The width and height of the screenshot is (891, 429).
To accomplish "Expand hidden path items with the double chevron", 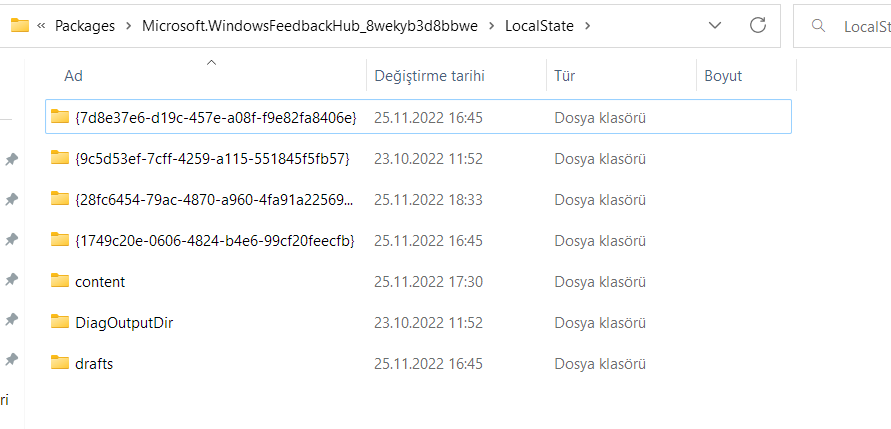I will point(41,26).
